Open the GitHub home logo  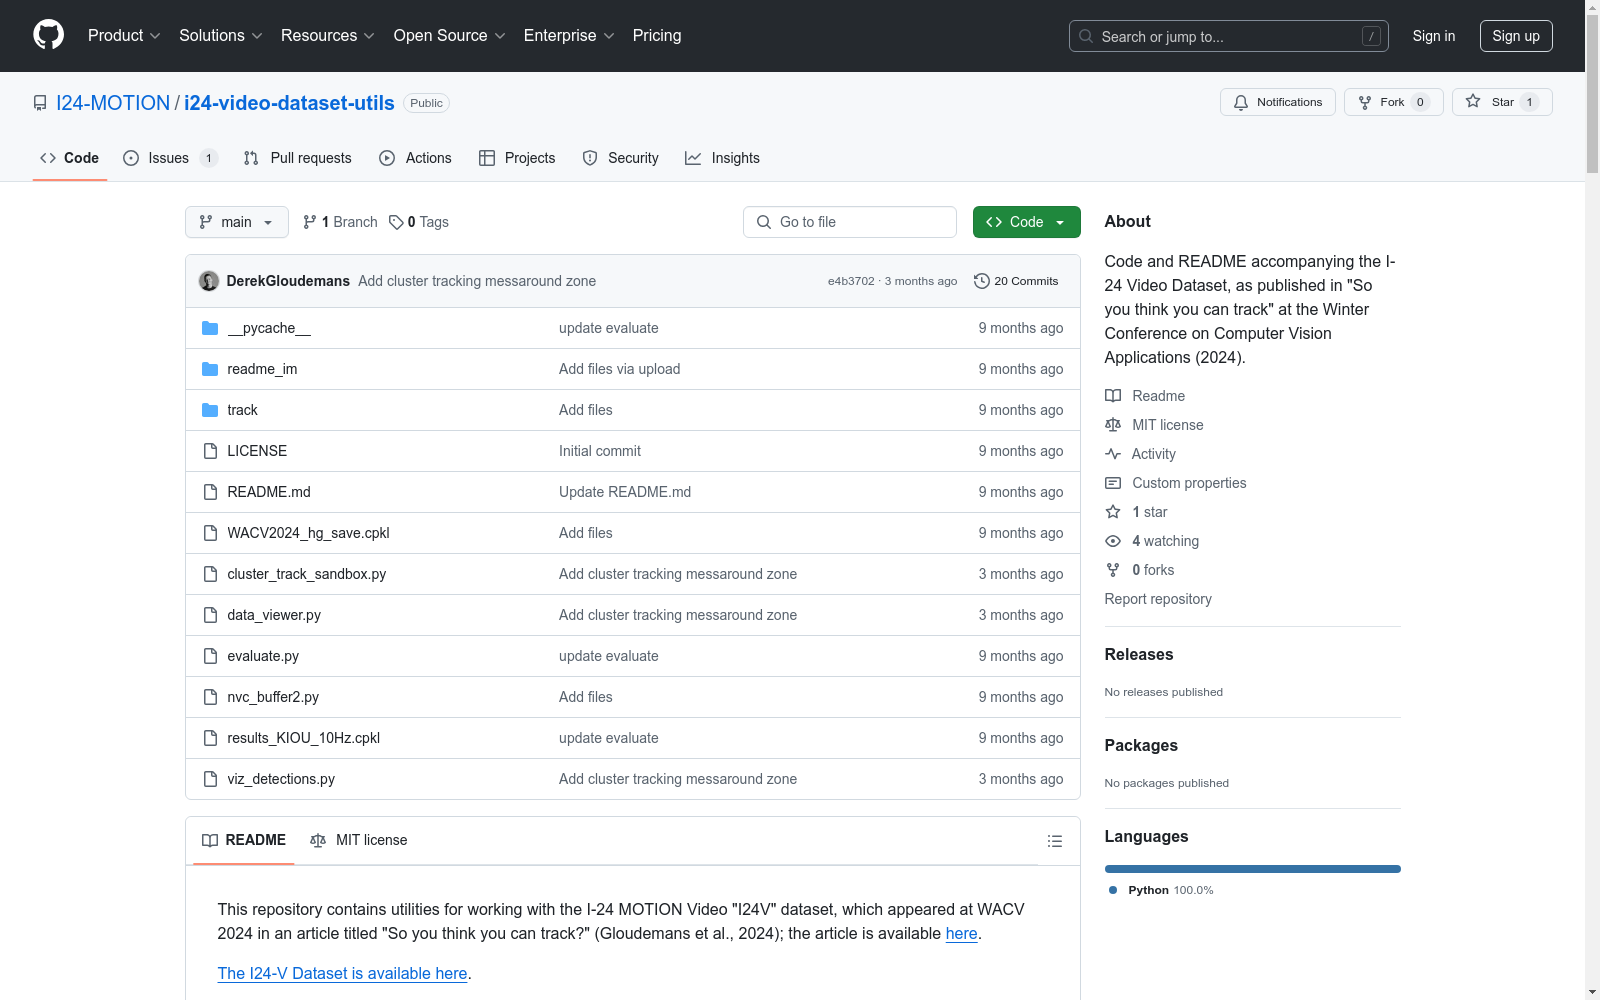48,35
